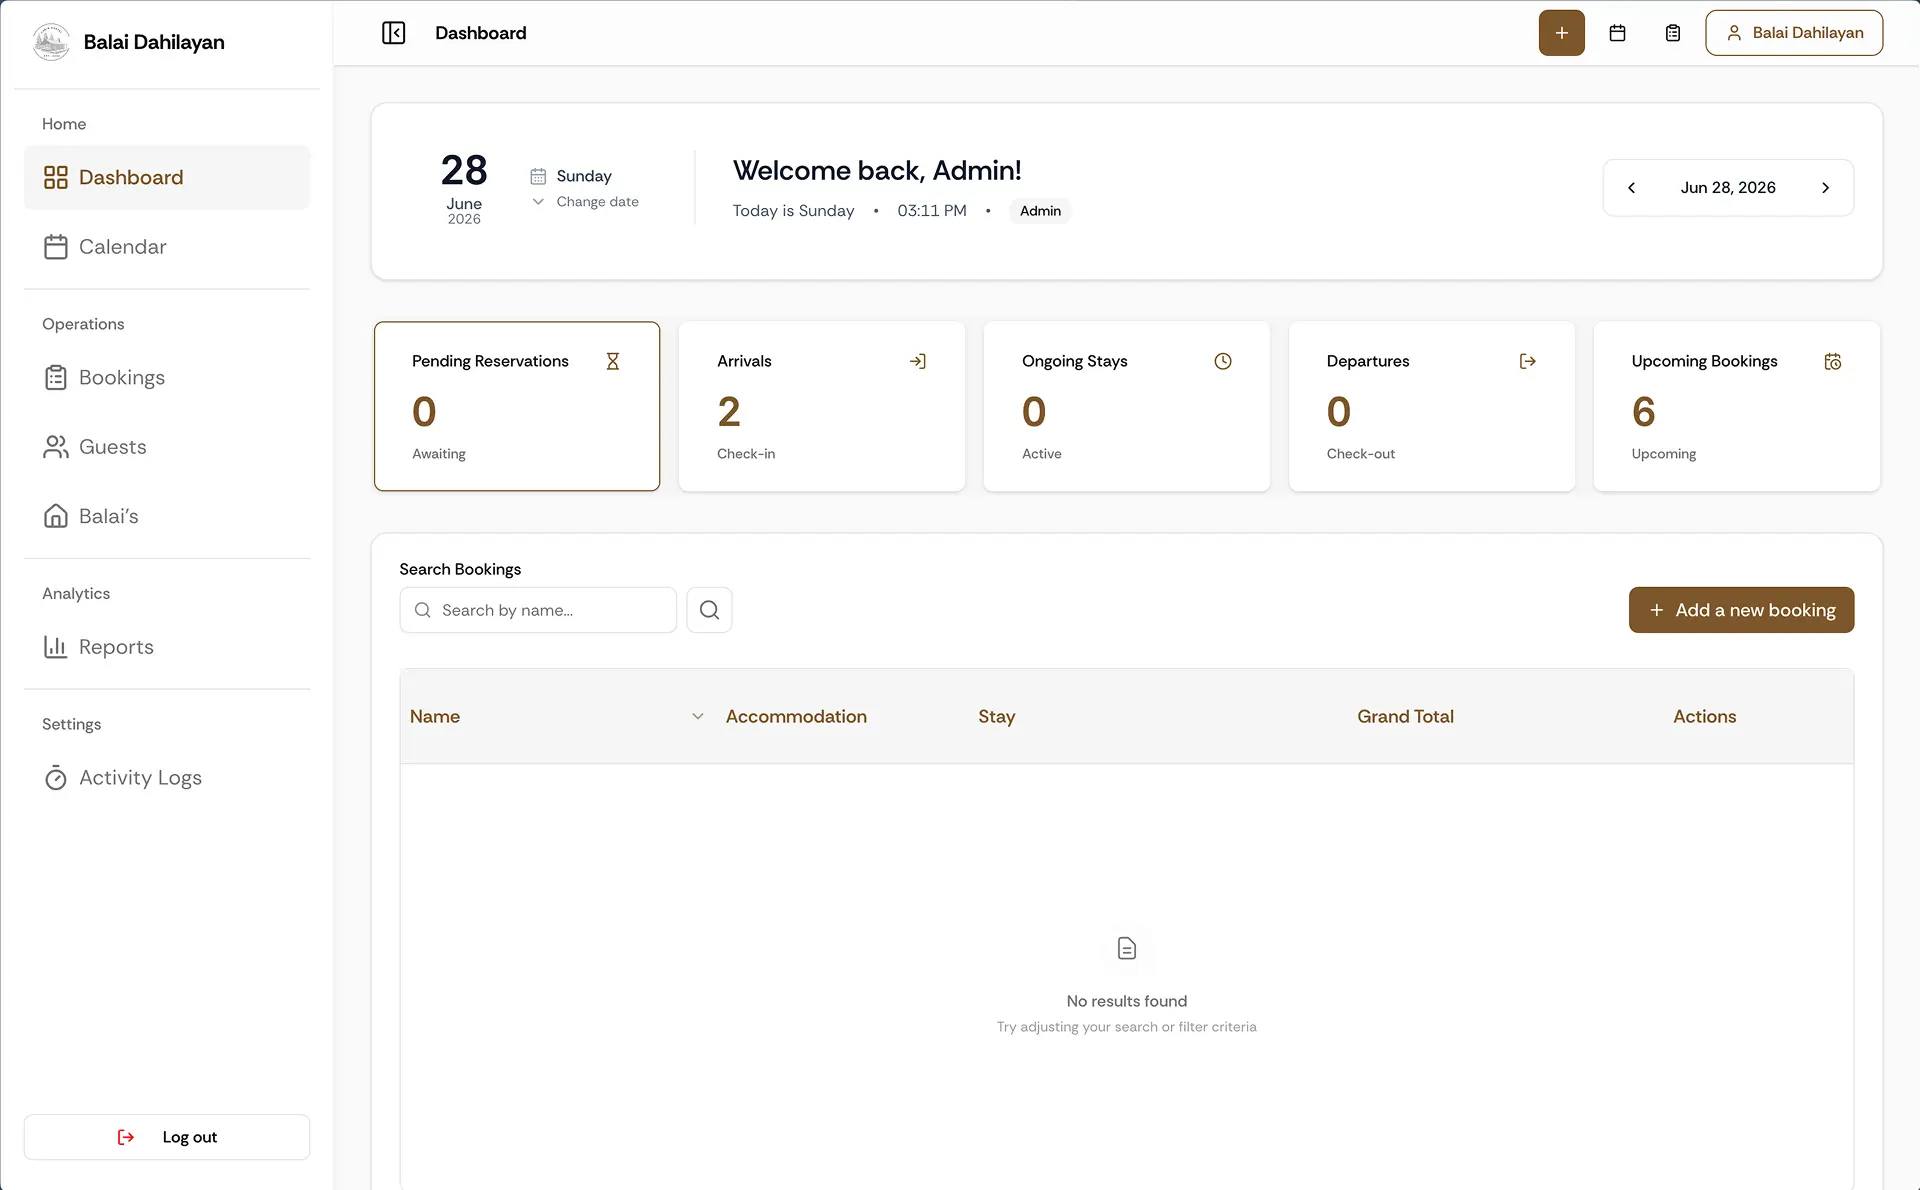Click the Activity Logs stopwatch icon
Image resolution: width=1920 pixels, height=1190 pixels.
coord(56,778)
